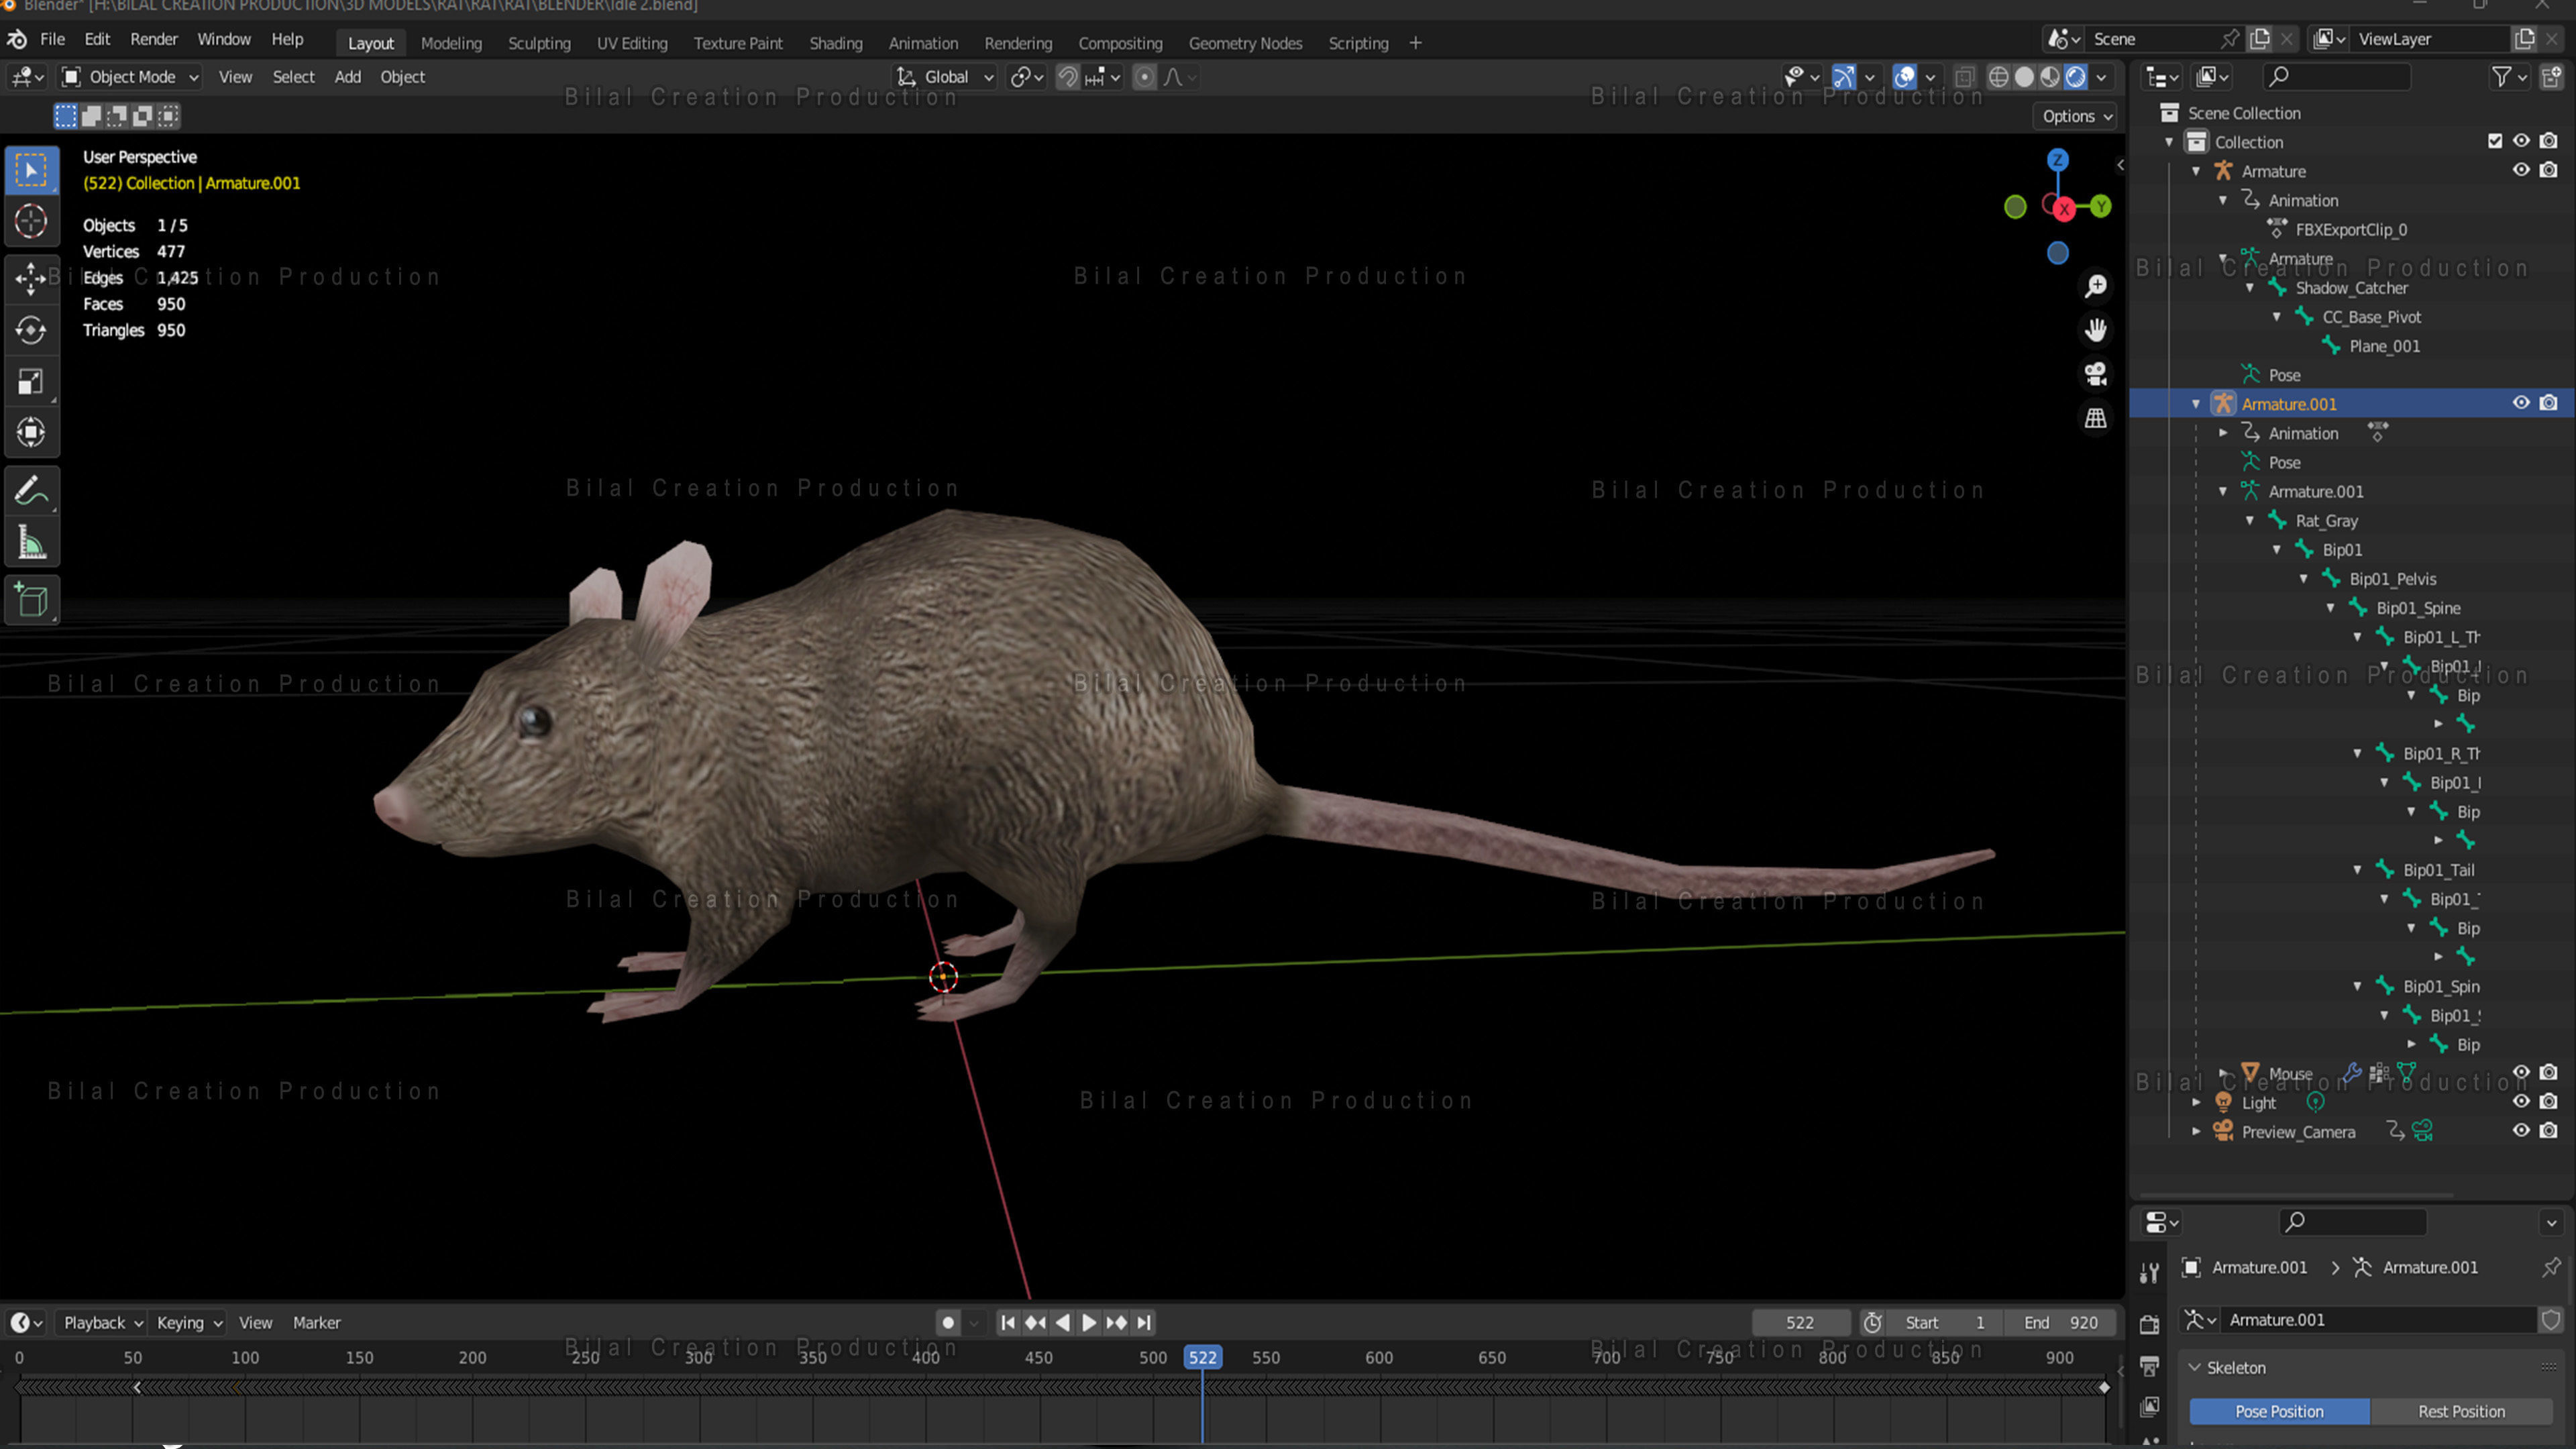
Task: Activate the Scale tool
Action: 31,382
